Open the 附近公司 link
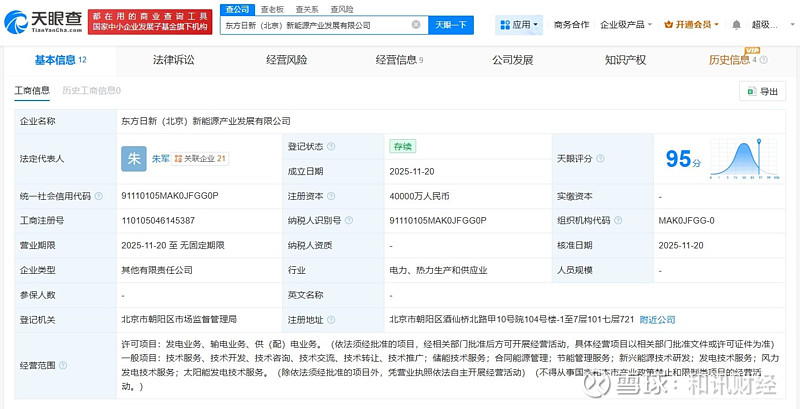The width and height of the screenshot is (800, 409). click(x=657, y=320)
